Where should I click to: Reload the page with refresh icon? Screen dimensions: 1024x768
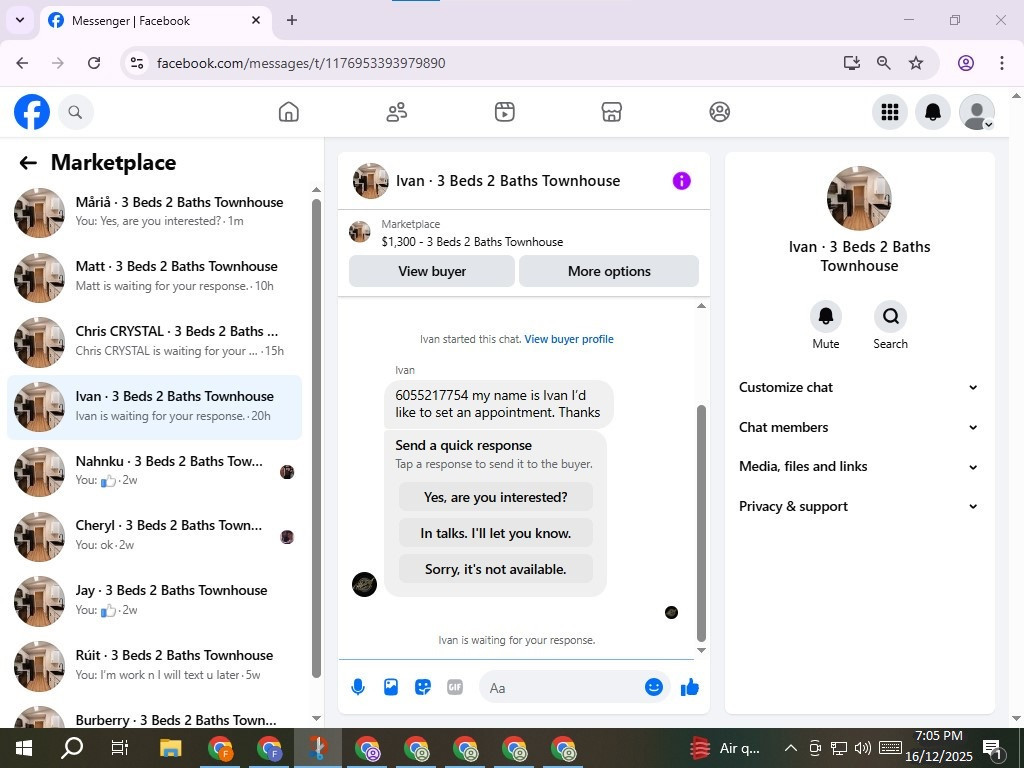coord(94,63)
